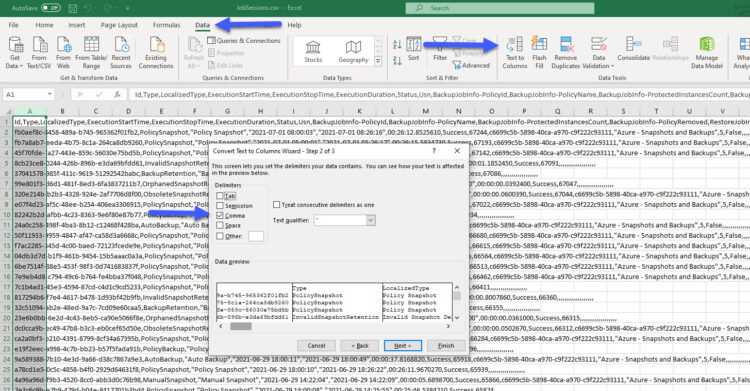Viewport: 750px width, 391px height.
Task: Select the Stocks data type
Action: pos(313,51)
